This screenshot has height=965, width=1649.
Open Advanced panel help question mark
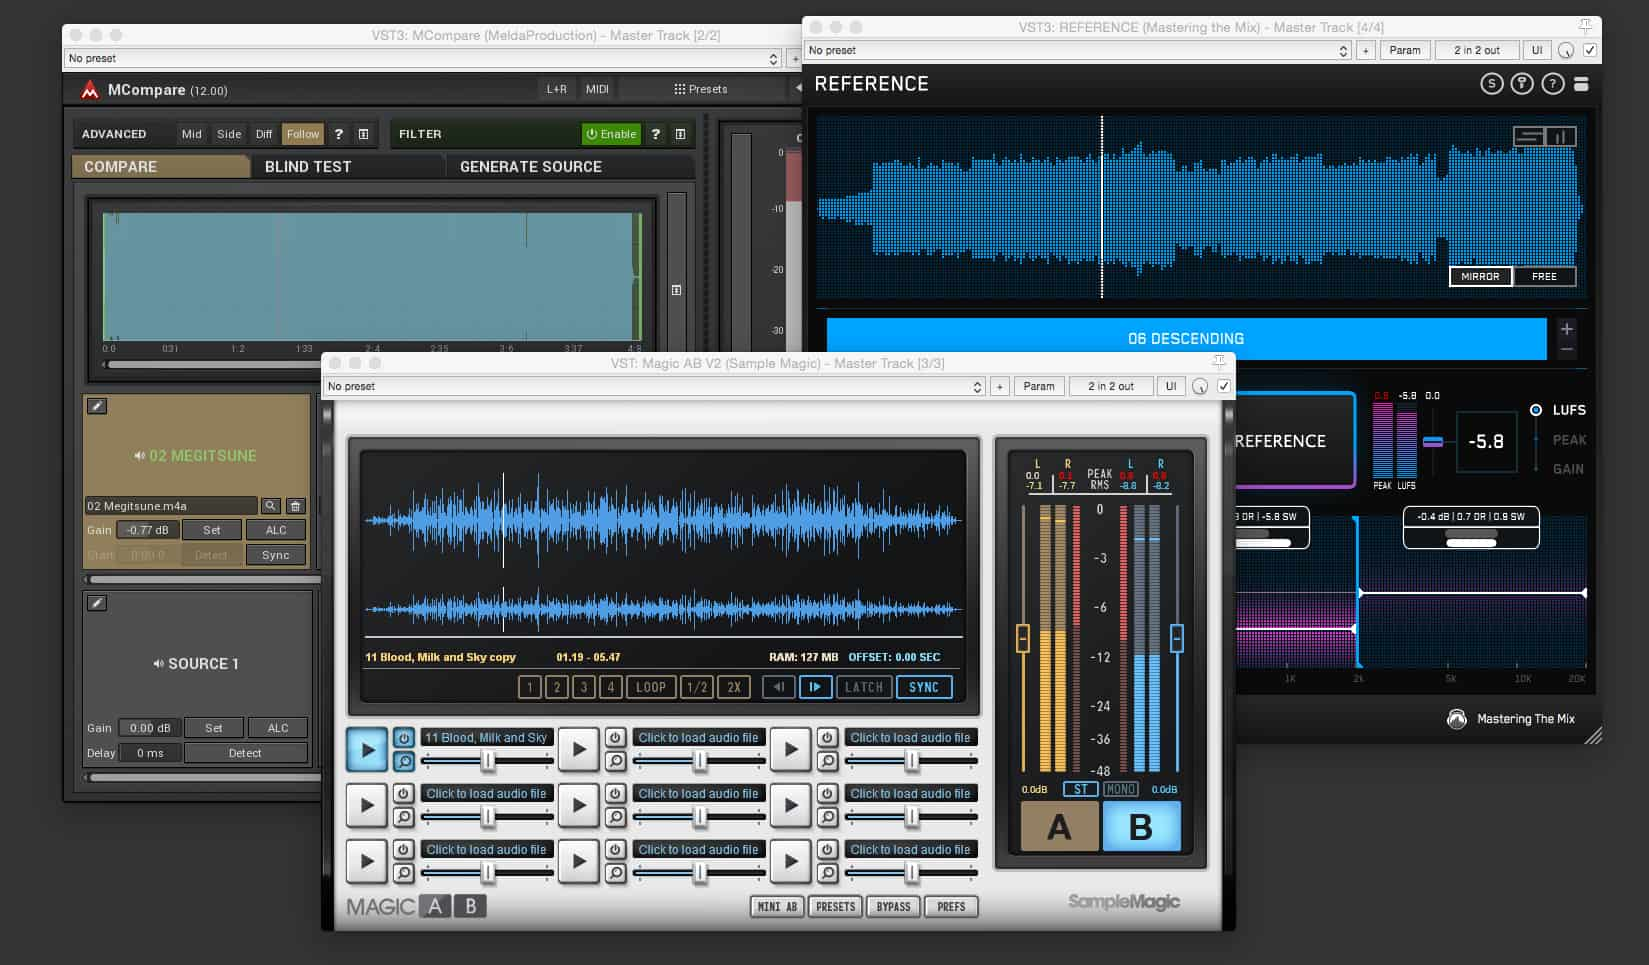(x=339, y=134)
